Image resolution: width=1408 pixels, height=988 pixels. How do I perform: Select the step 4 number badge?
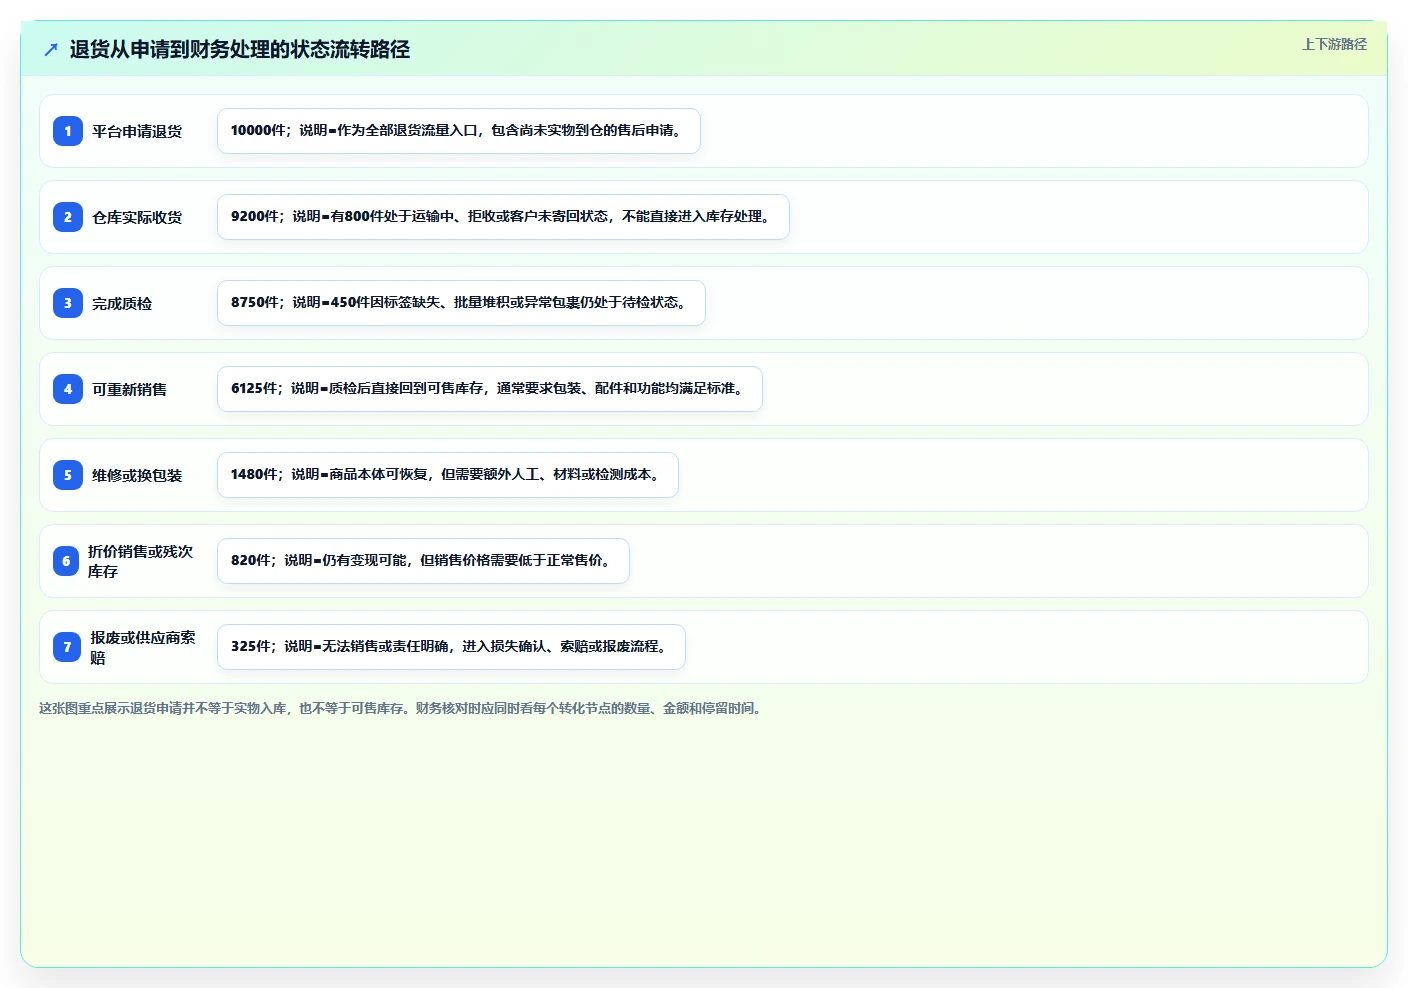click(68, 389)
